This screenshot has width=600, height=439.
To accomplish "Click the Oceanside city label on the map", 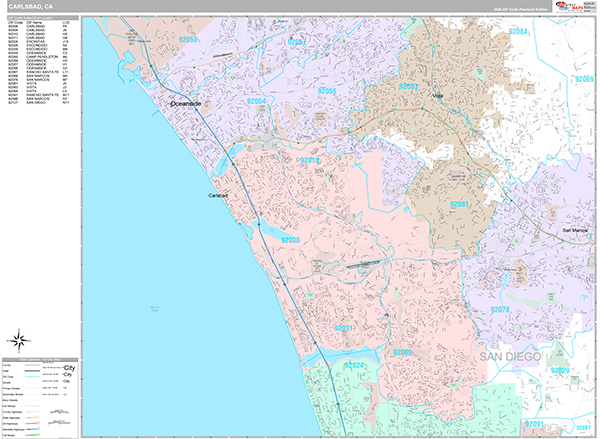I will [186, 104].
